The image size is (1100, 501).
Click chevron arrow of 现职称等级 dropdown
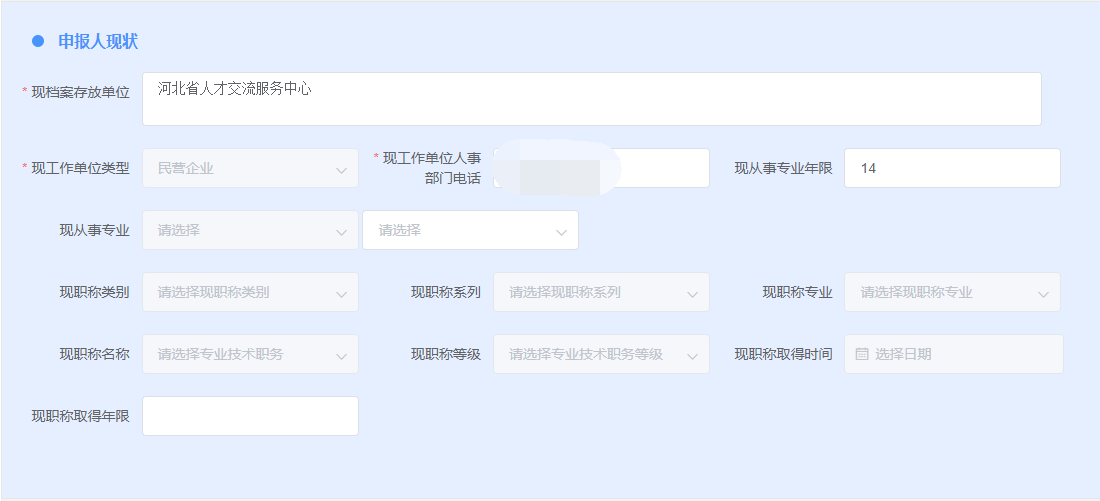692,355
